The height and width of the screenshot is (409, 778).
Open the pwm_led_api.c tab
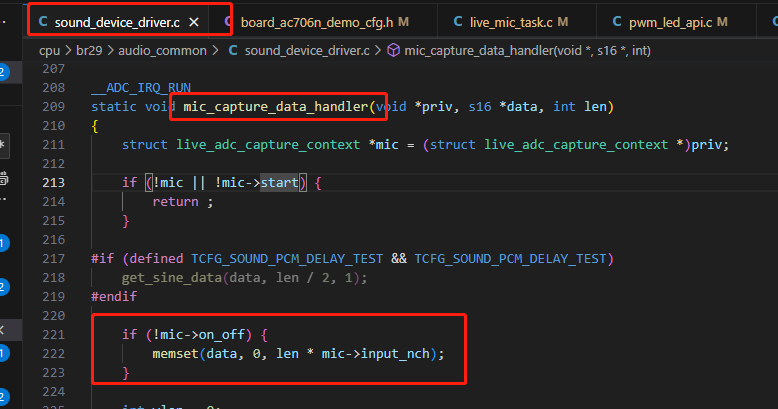click(670, 22)
